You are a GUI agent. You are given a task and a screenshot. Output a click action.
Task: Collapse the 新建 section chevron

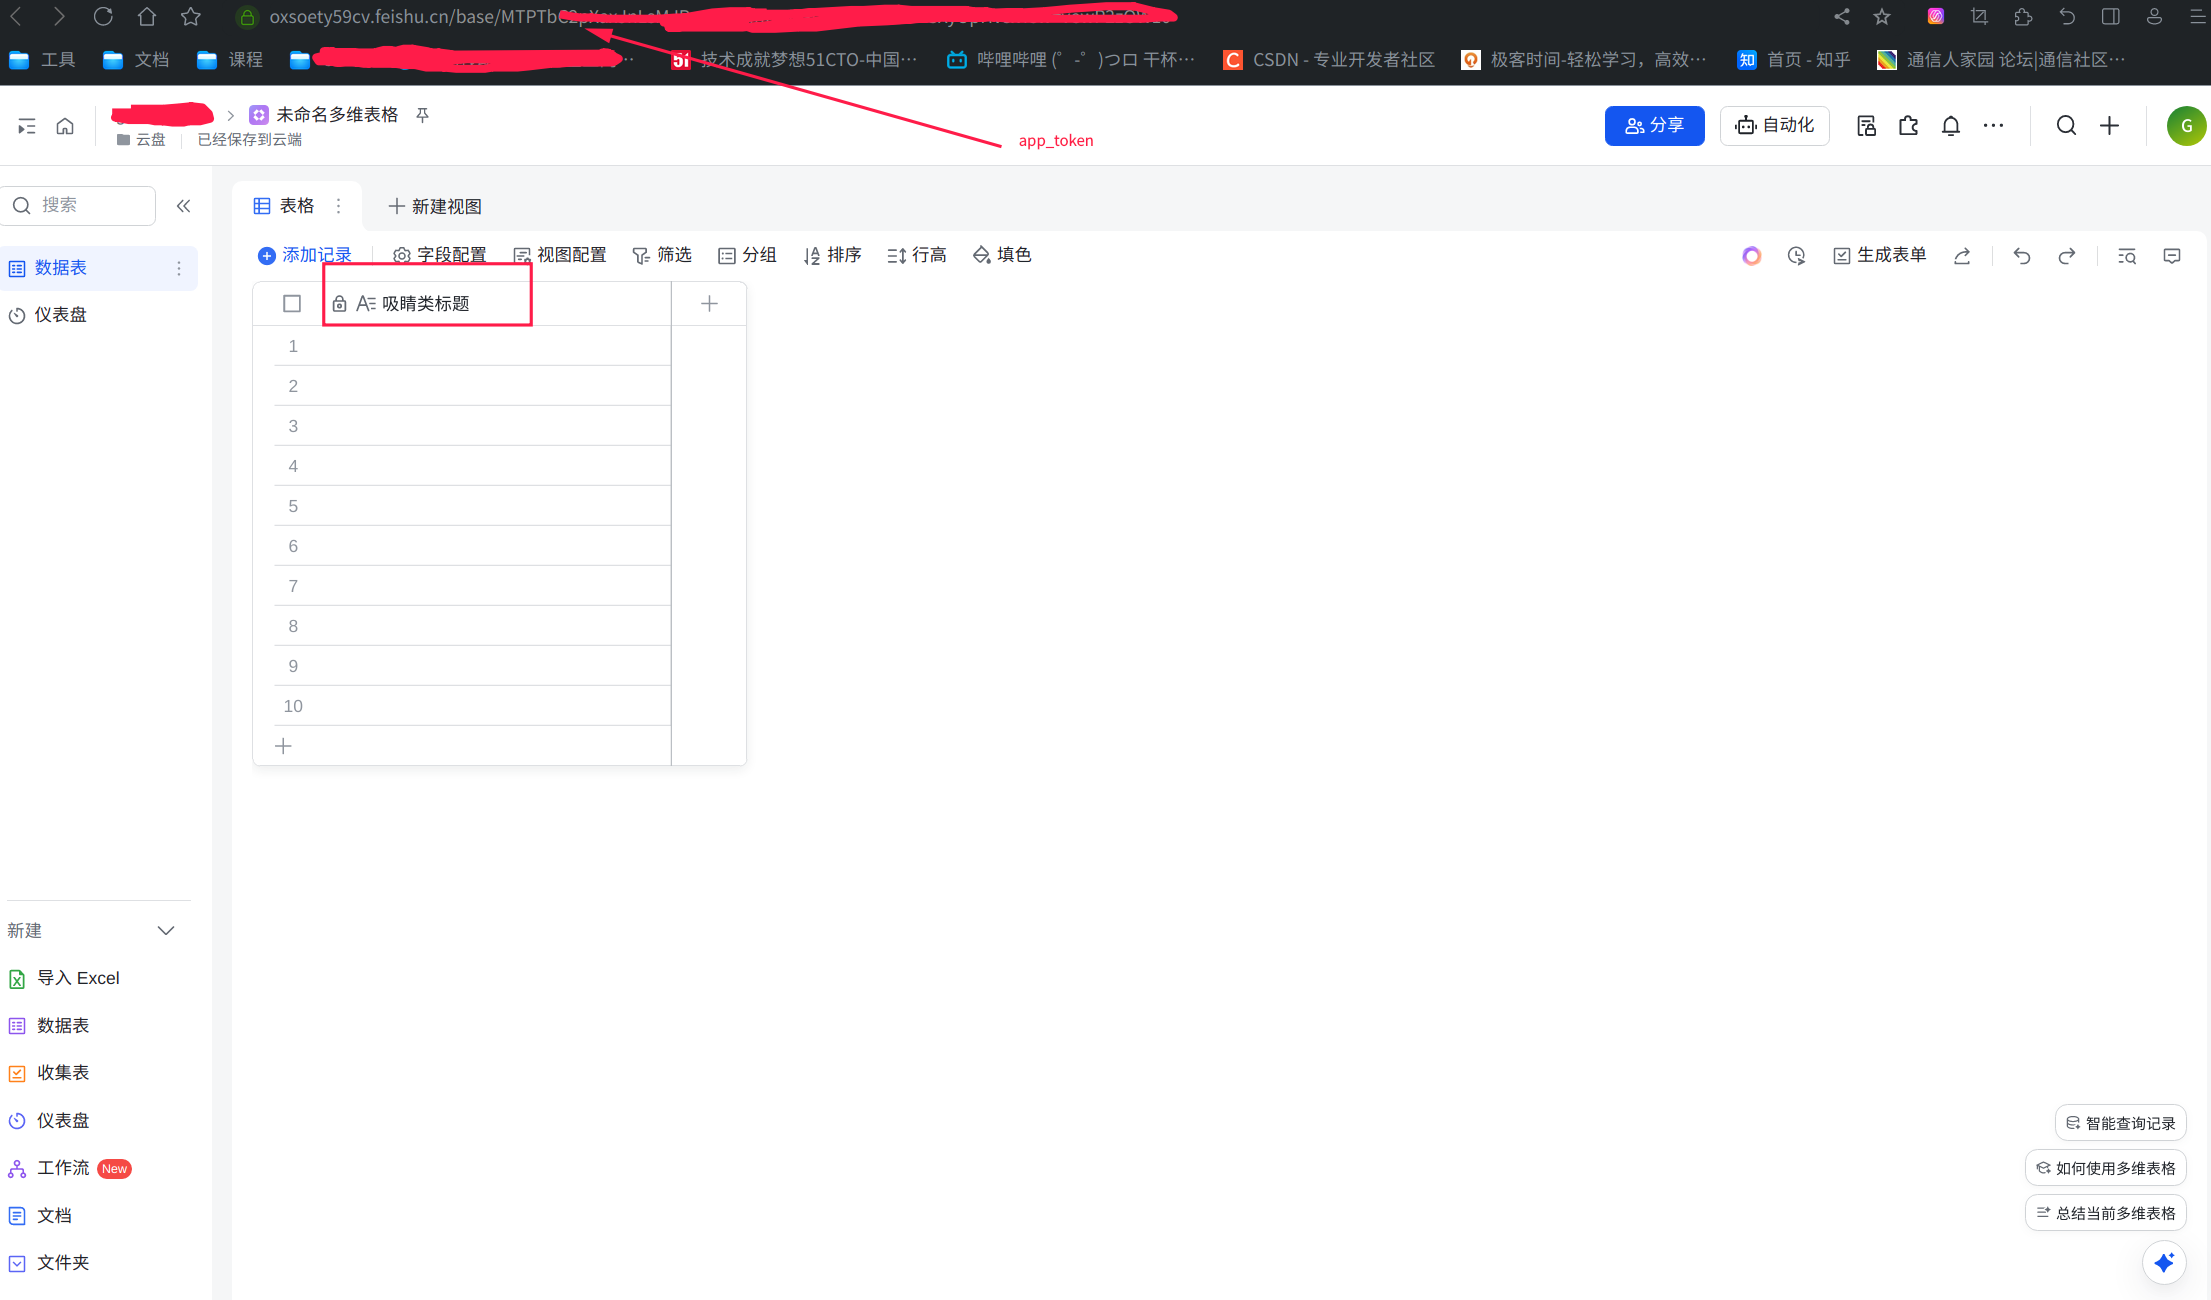166,930
